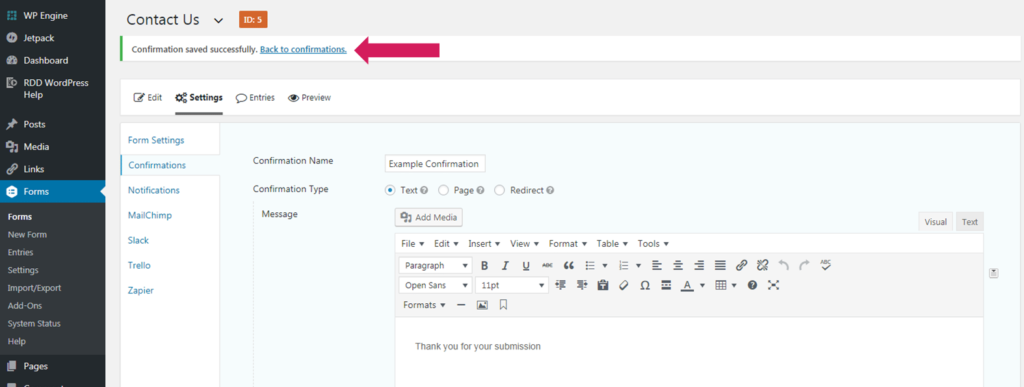1024x387 pixels.
Task: Open the editor Edit menu
Action: pyautogui.click(x=447, y=243)
